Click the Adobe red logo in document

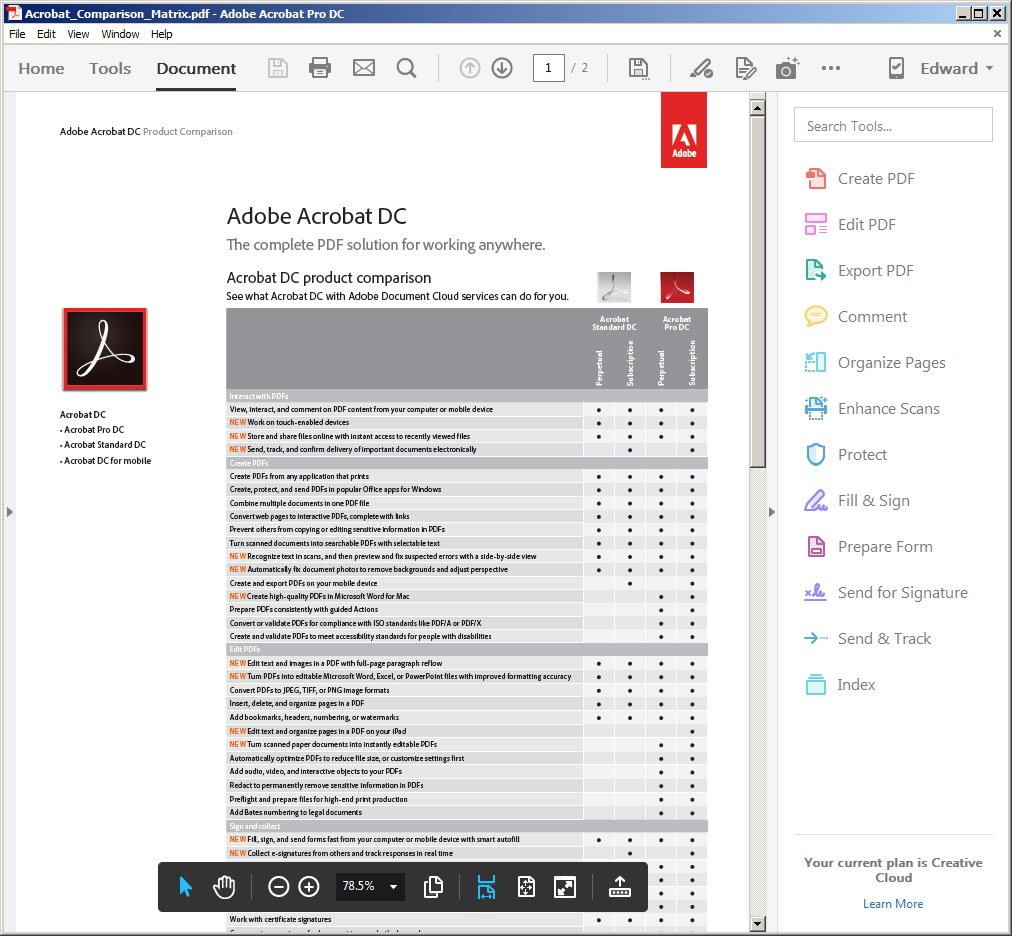coord(683,130)
